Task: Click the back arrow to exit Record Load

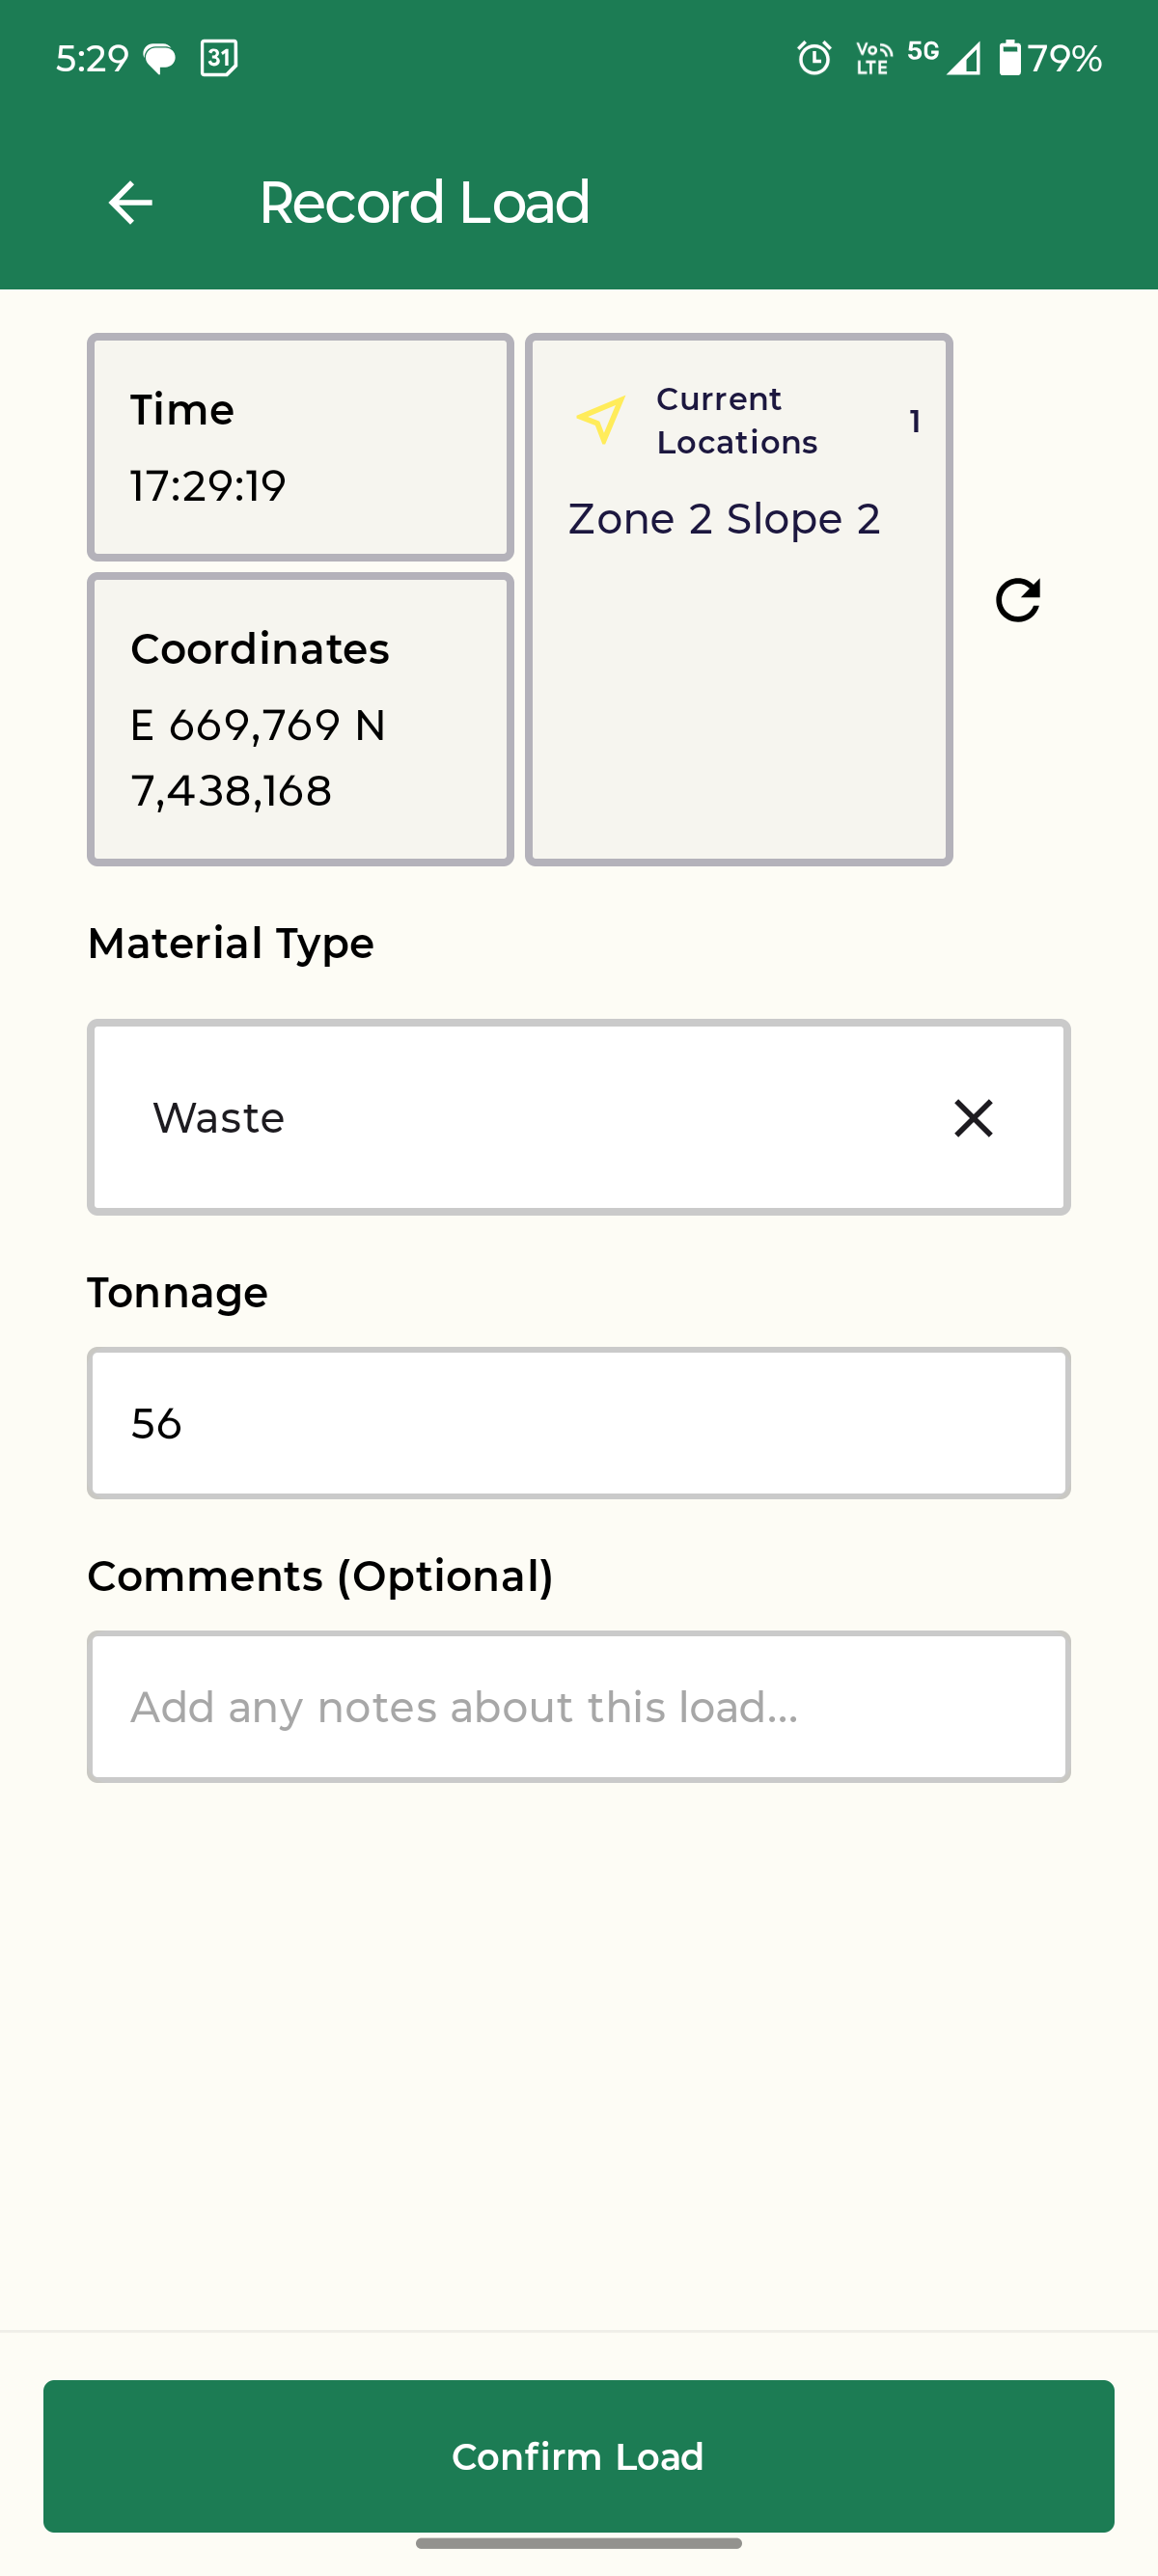Action: click(x=129, y=202)
